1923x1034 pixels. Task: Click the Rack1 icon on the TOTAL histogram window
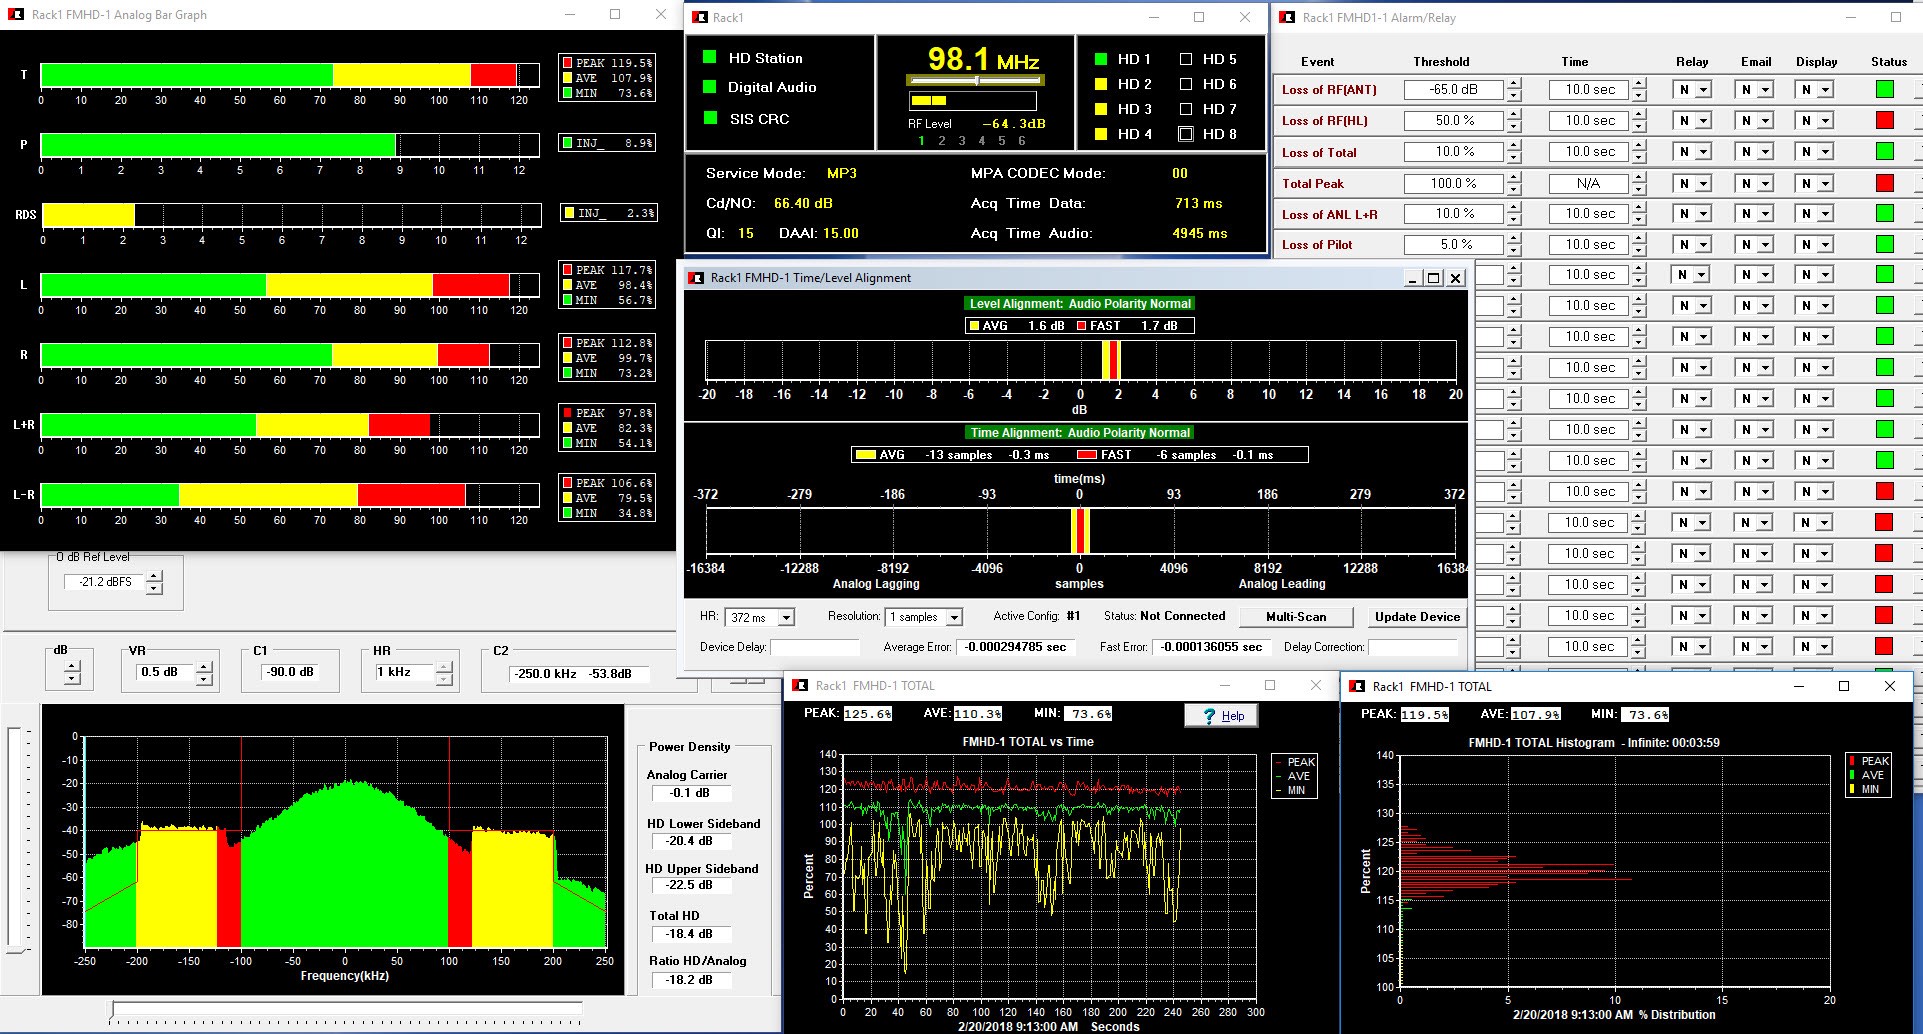(1358, 686)
